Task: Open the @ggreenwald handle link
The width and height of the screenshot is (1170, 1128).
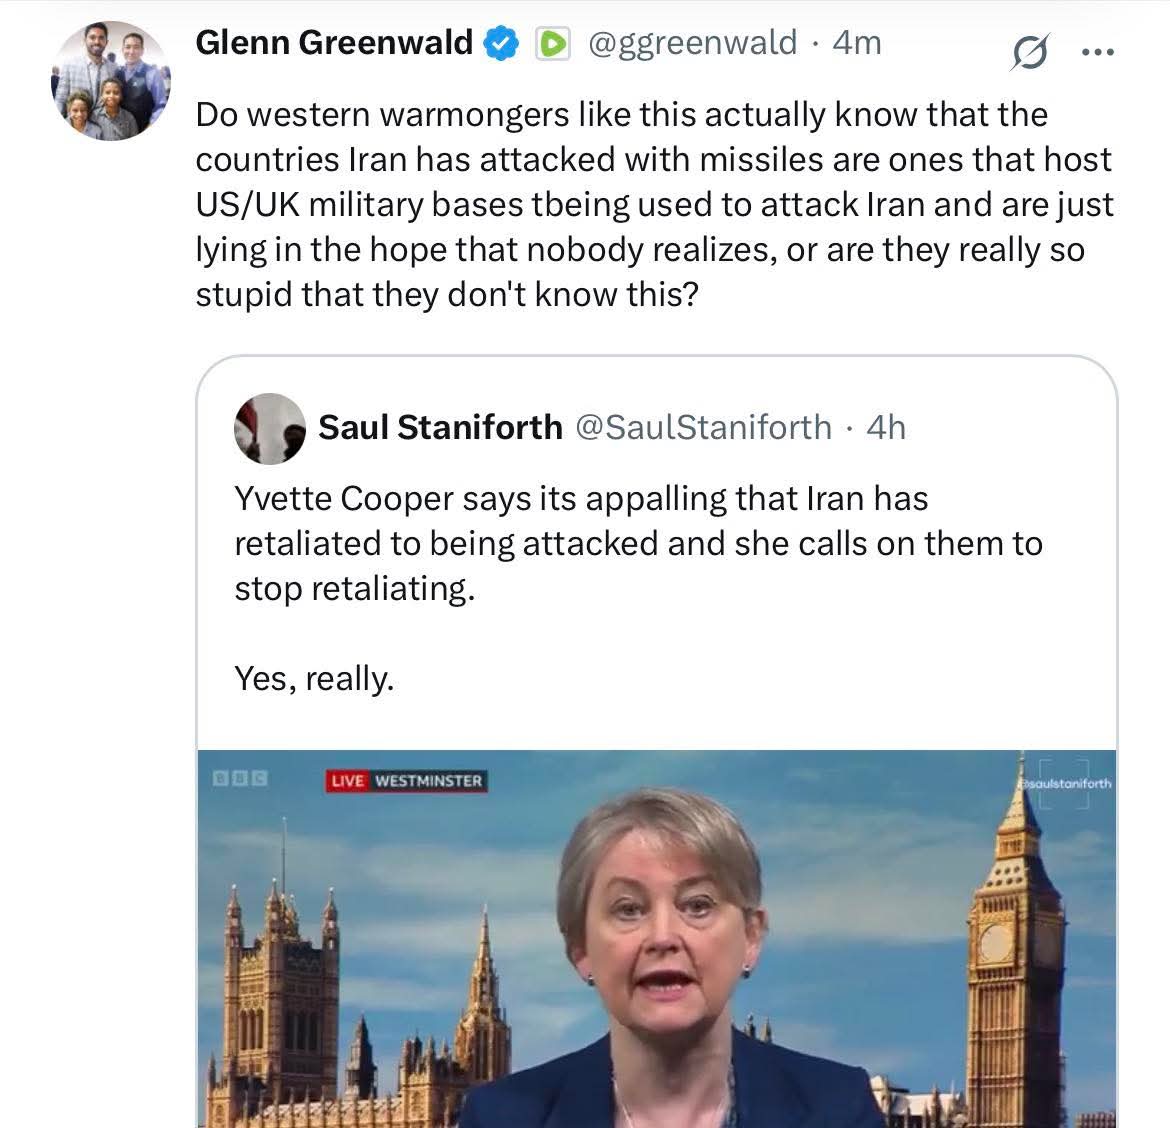Action: pyautogui.click(x=691, y=43)
